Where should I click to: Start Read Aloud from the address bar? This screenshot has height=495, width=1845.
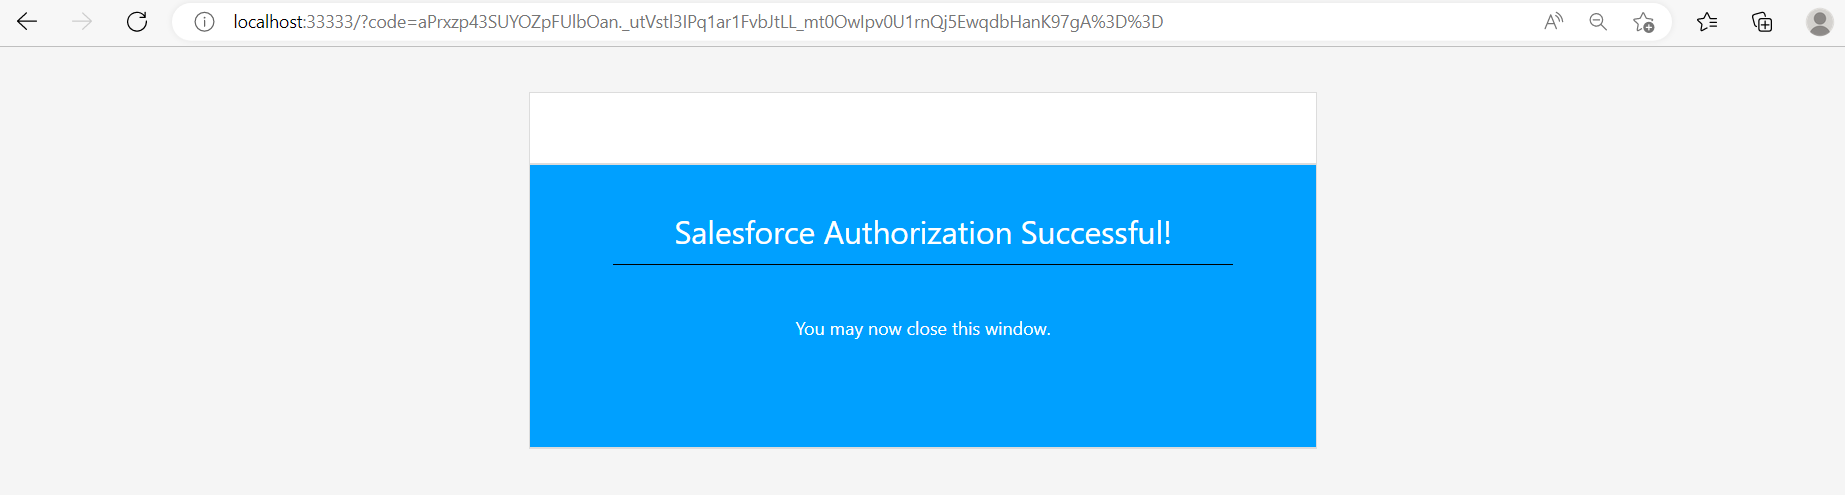click(1553, 22)
